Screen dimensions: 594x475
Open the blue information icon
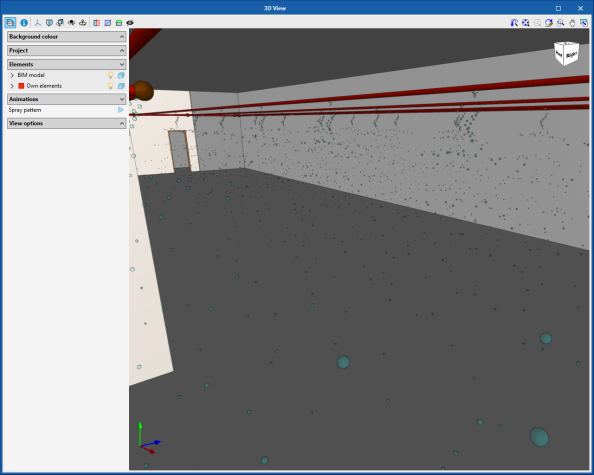pyautogui.click(x=24, y=23)
